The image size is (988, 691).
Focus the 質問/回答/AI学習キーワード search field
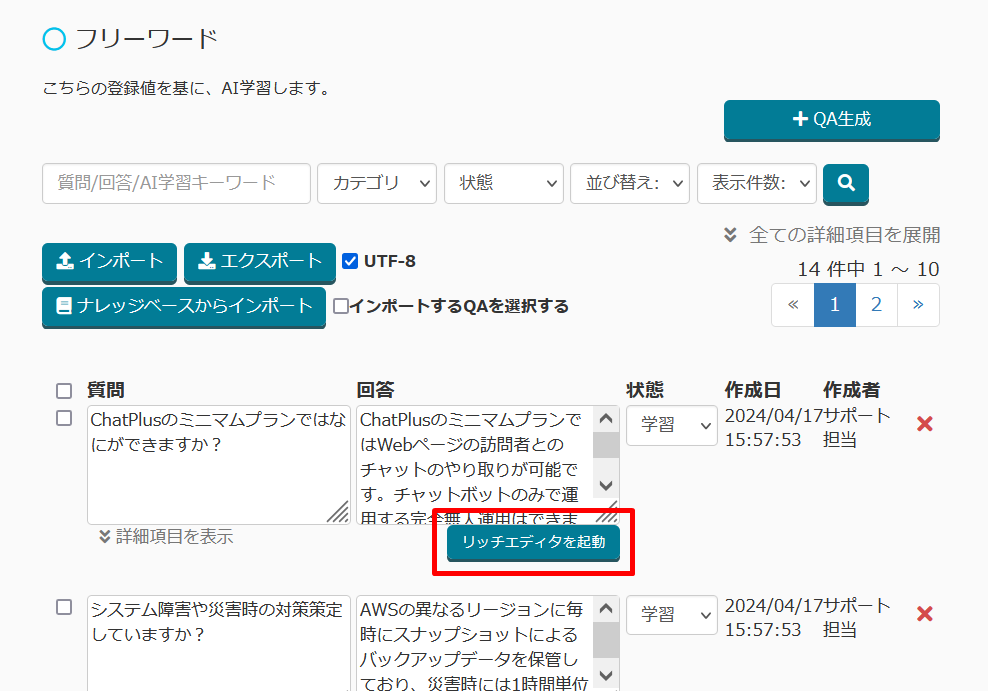point(176,183)
